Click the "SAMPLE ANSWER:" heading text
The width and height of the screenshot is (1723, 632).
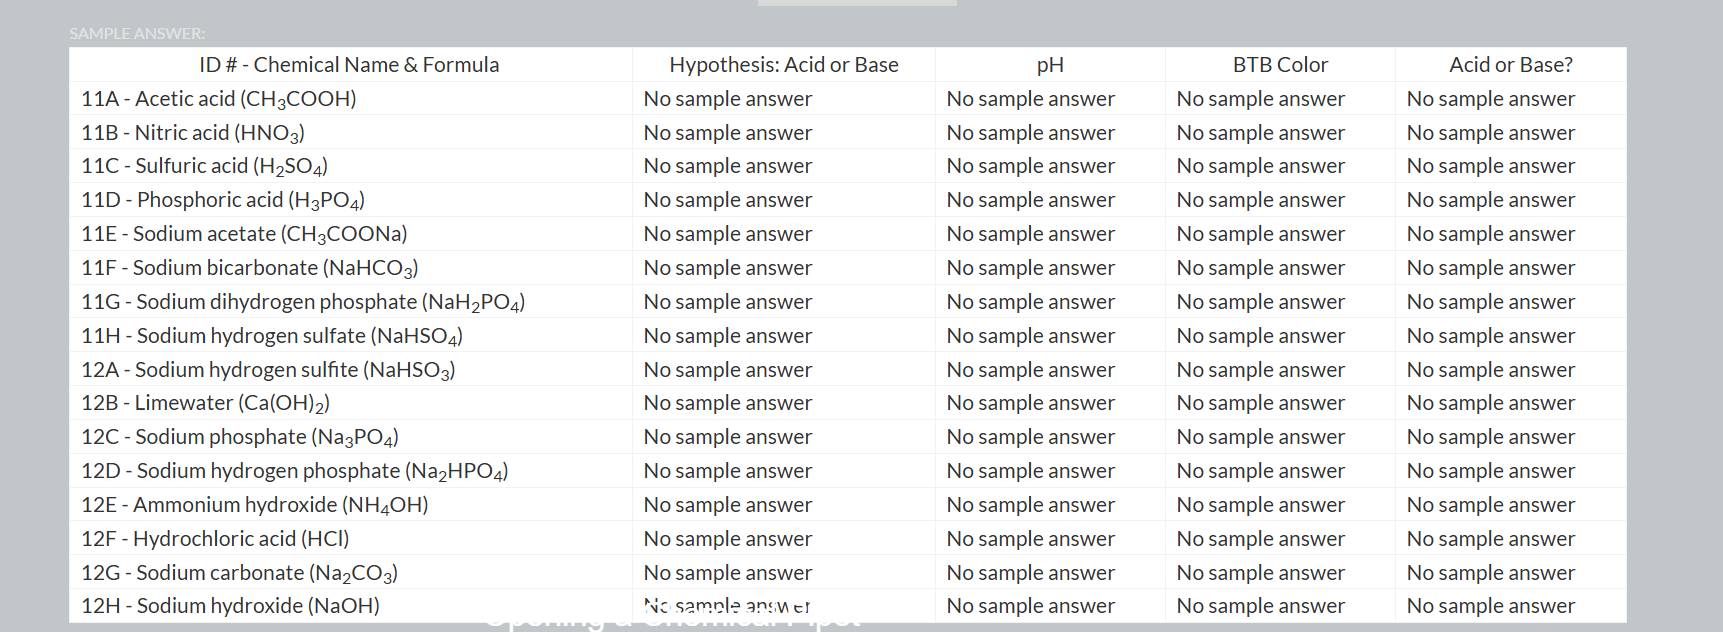[137, 34]
